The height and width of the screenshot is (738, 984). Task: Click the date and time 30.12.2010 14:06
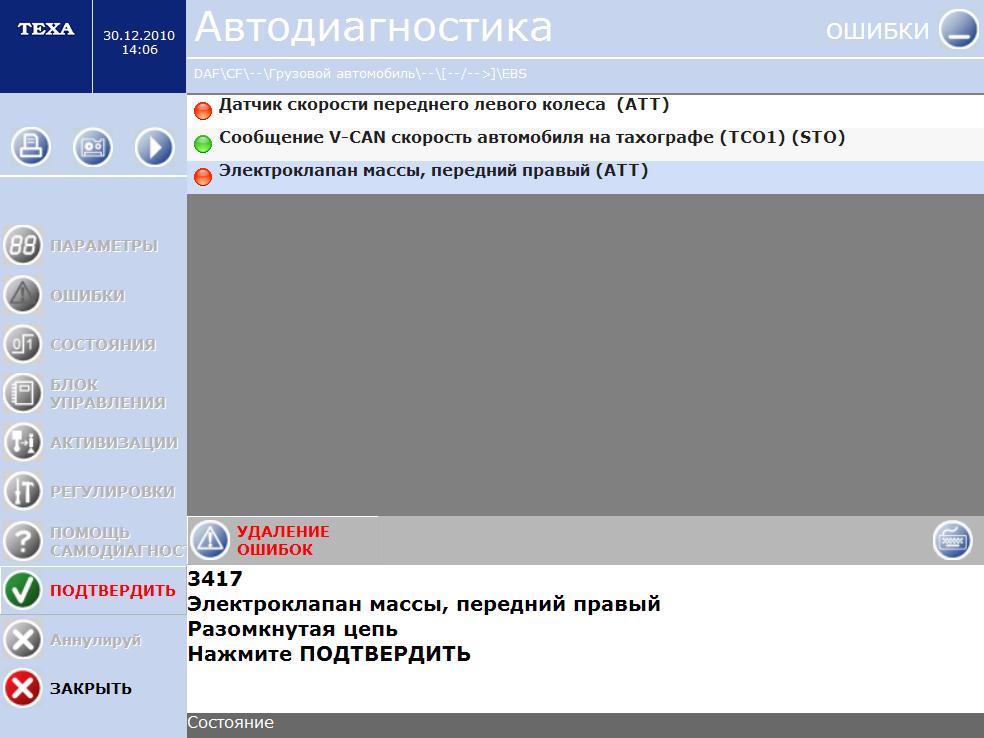[x=139, y=43]
